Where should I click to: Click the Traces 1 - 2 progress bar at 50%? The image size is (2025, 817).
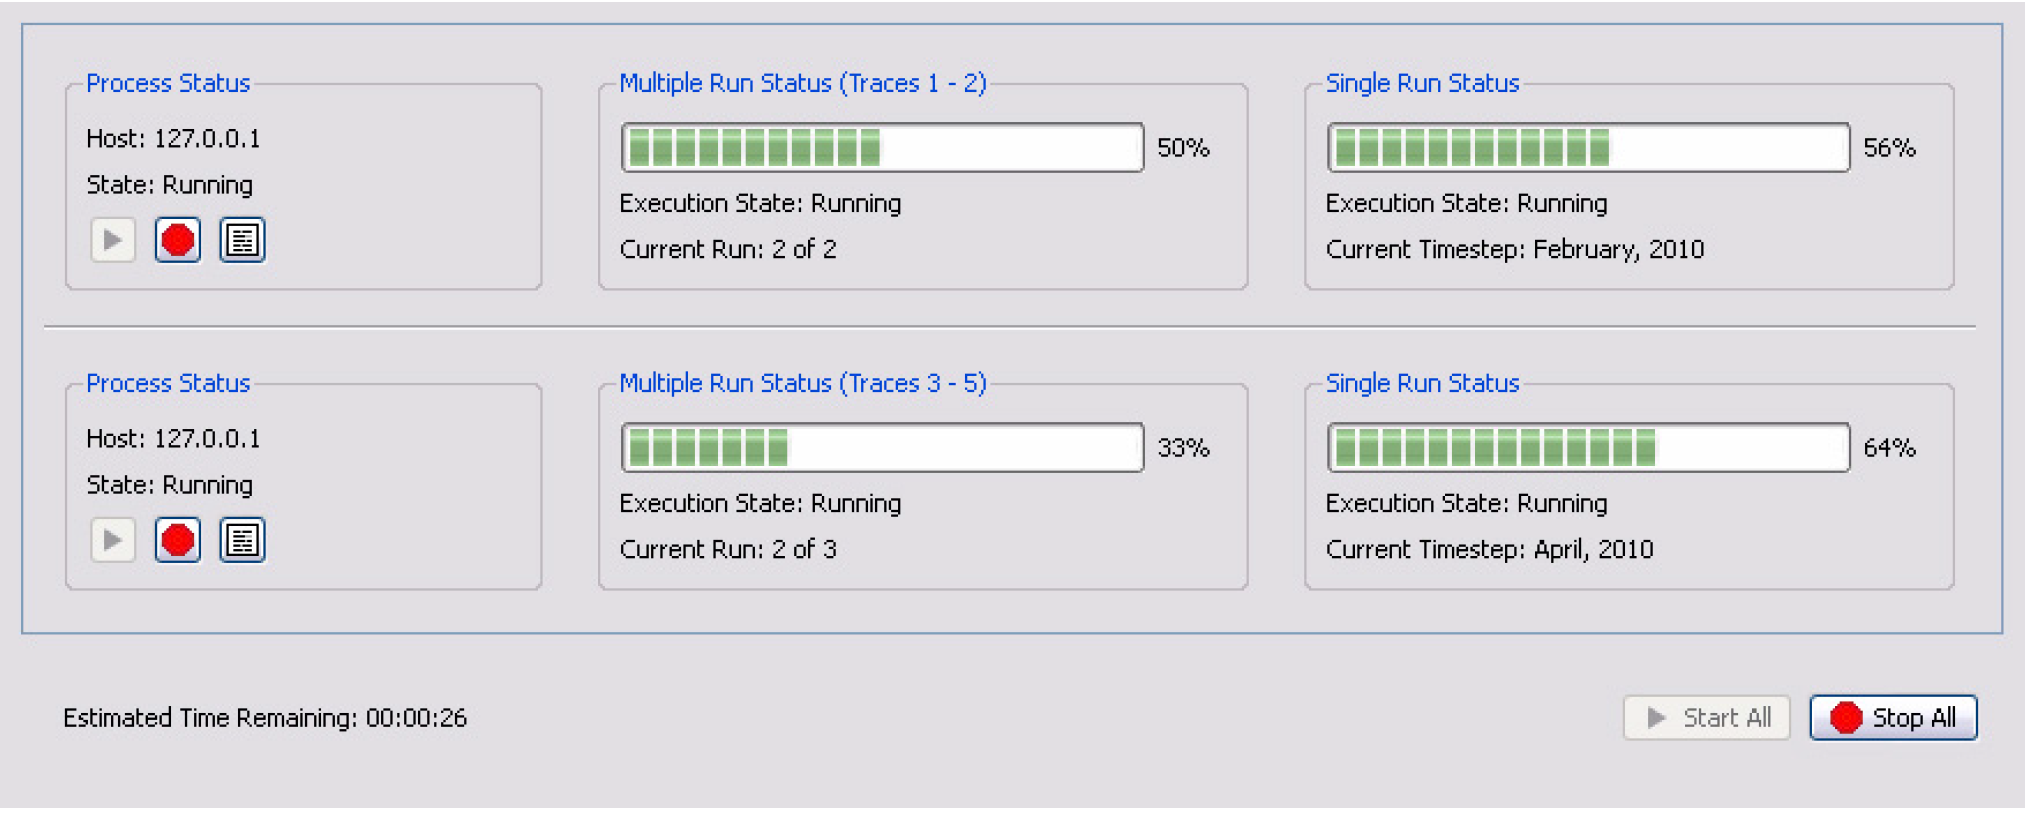[882, 148]
